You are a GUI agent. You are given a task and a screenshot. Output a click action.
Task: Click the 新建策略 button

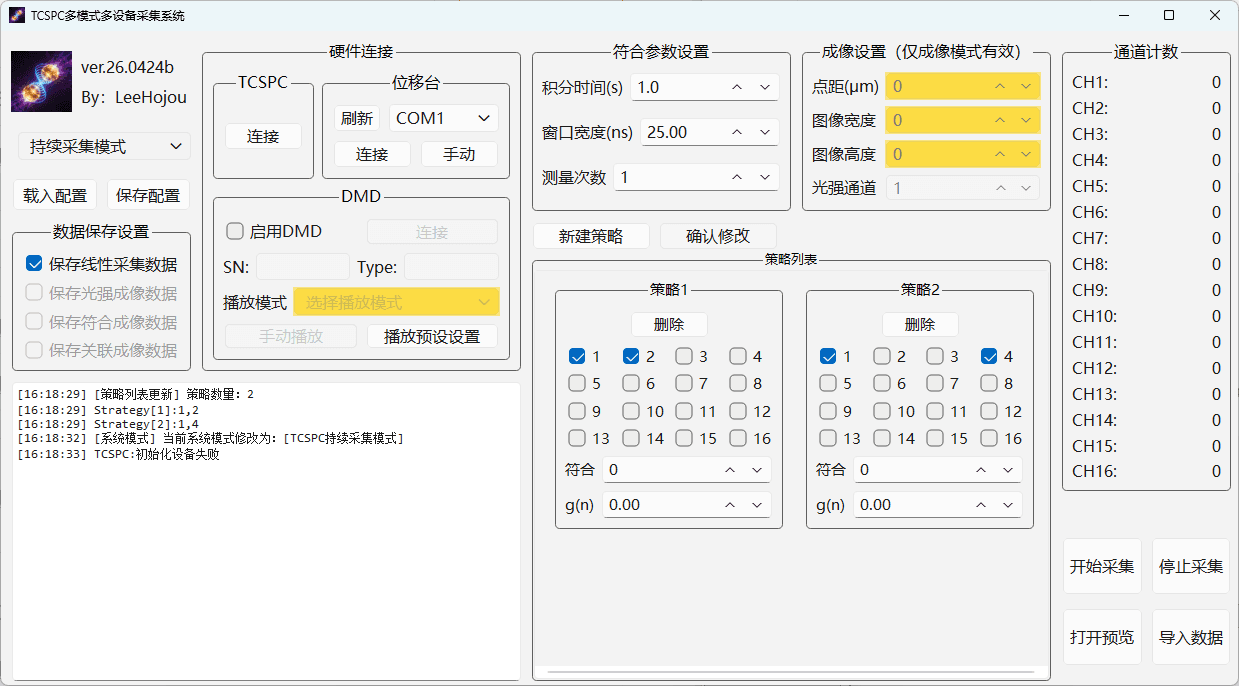(591, 236)
